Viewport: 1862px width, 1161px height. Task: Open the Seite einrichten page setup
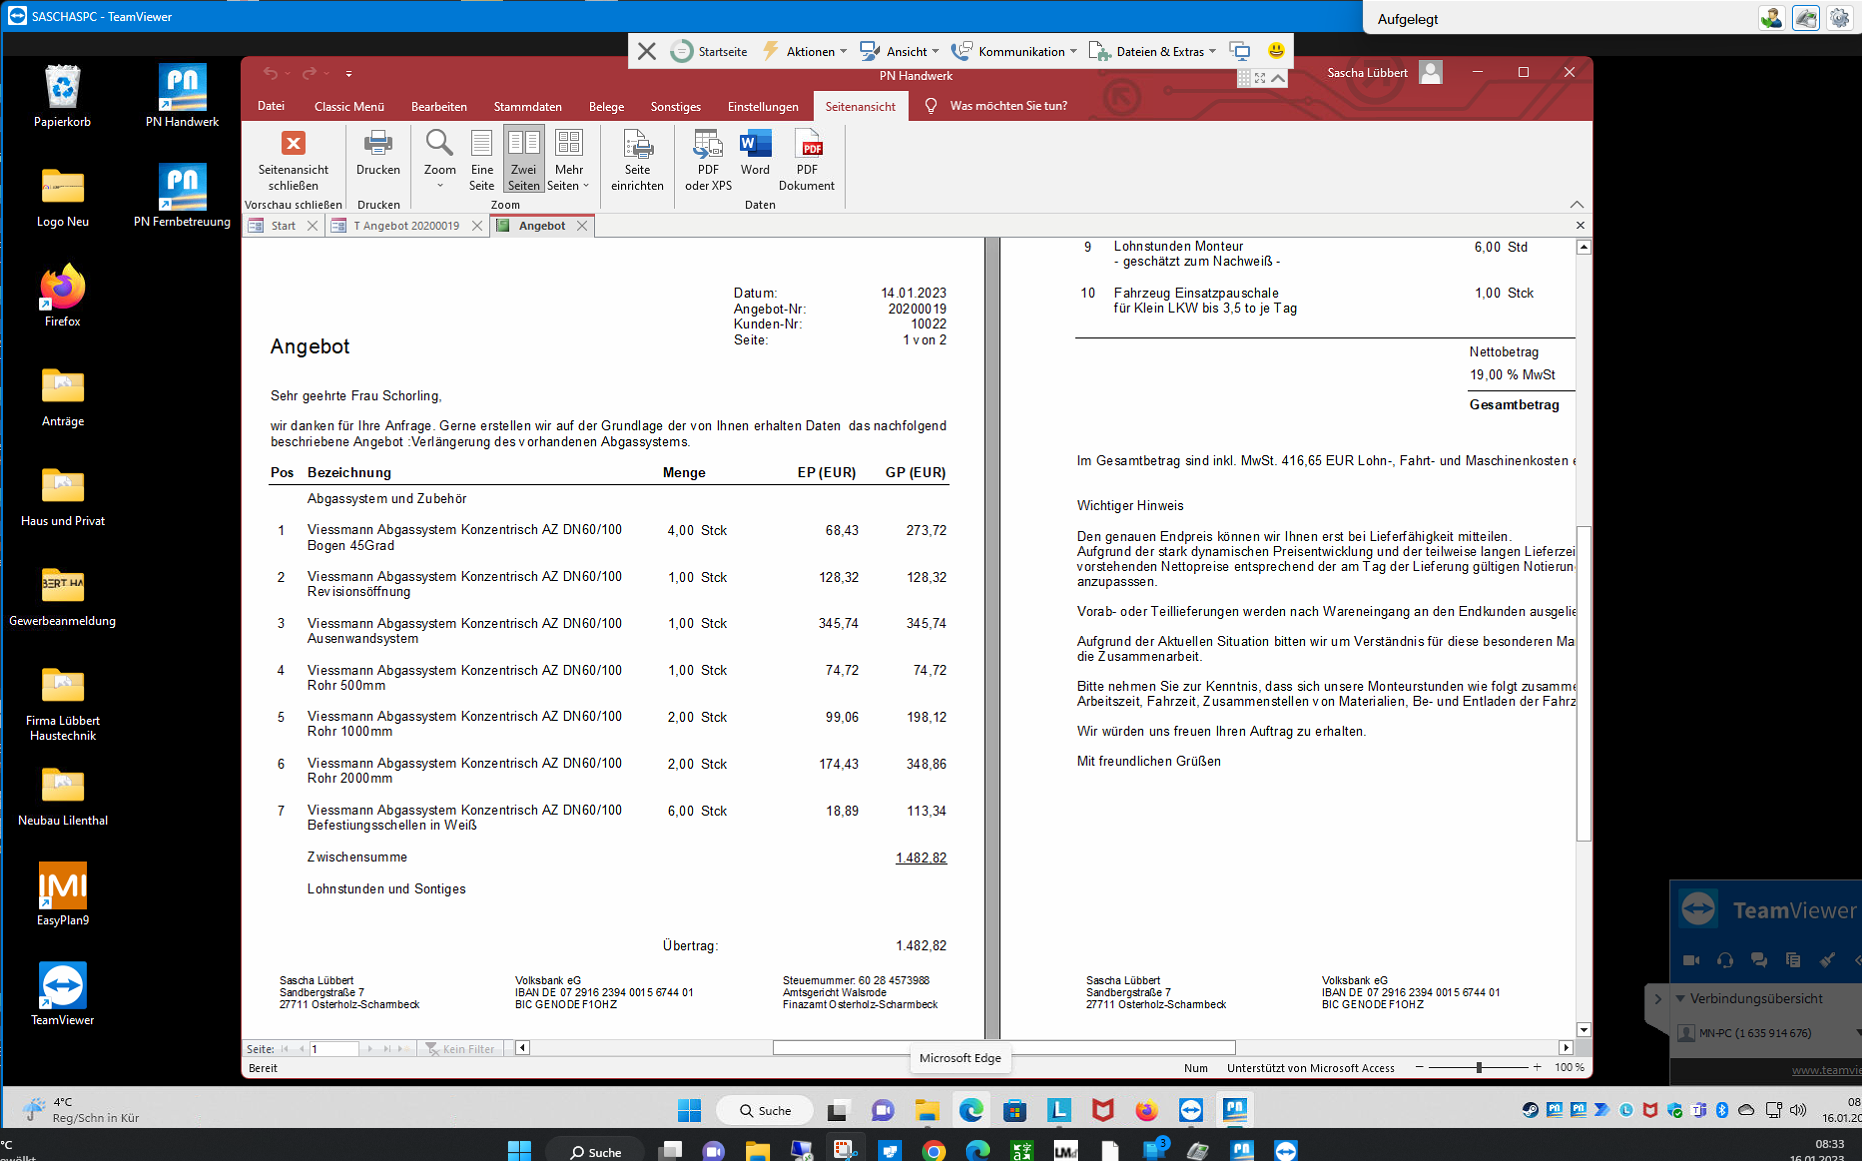coord(637,159)
